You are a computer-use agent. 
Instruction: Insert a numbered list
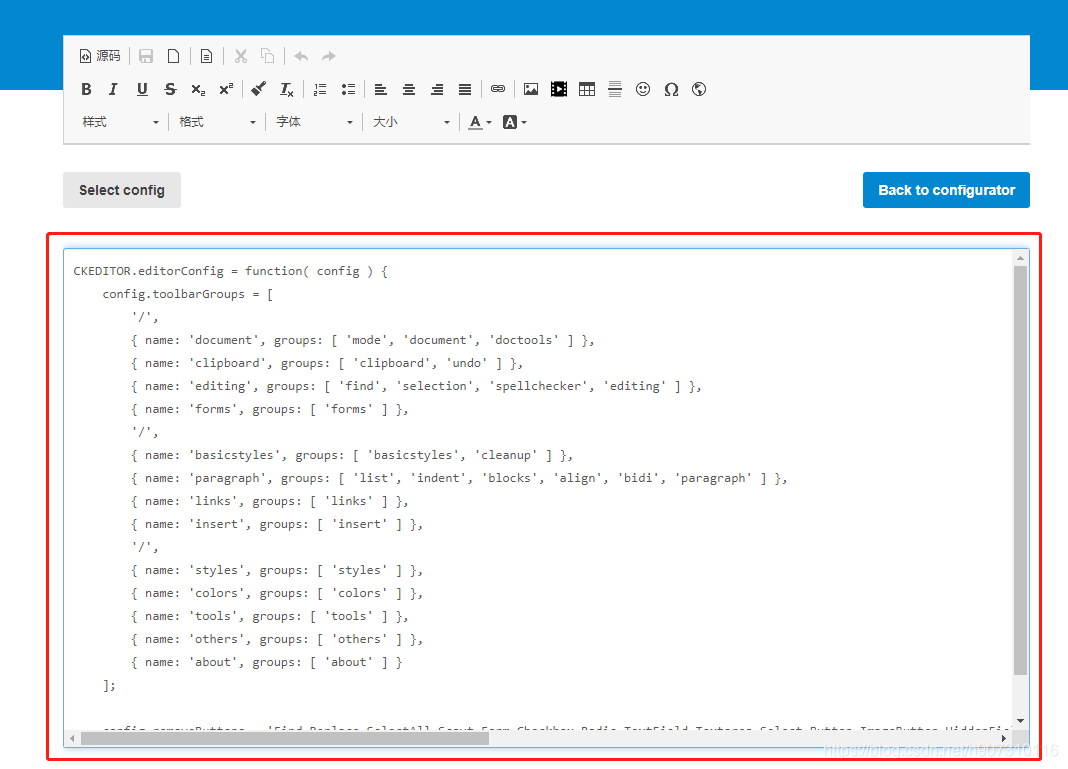pyautogui.click(x=319, y=89)
